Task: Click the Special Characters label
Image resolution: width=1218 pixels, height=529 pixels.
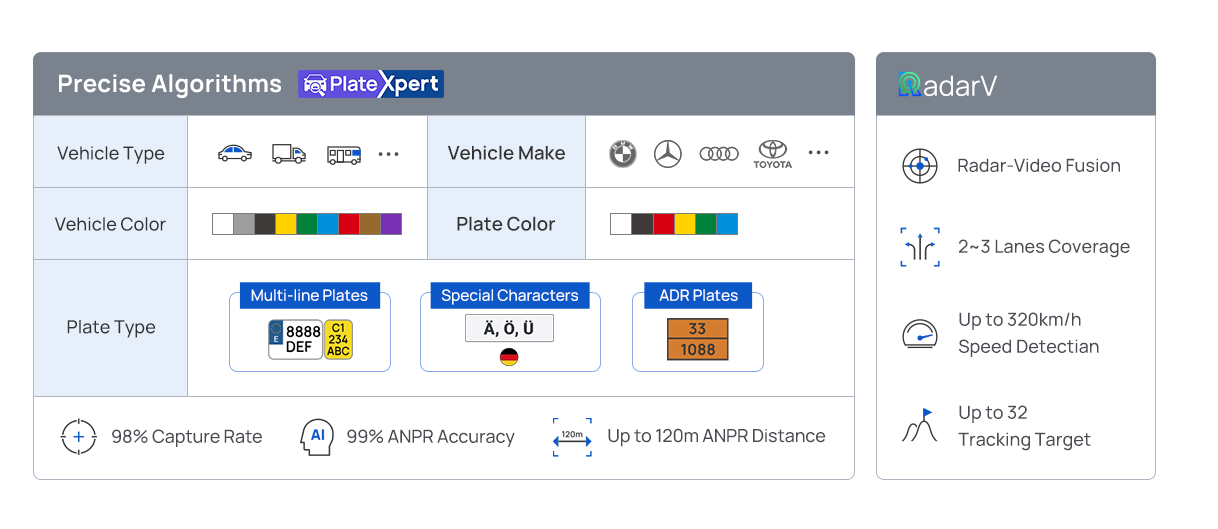Action: coord(510,295)
